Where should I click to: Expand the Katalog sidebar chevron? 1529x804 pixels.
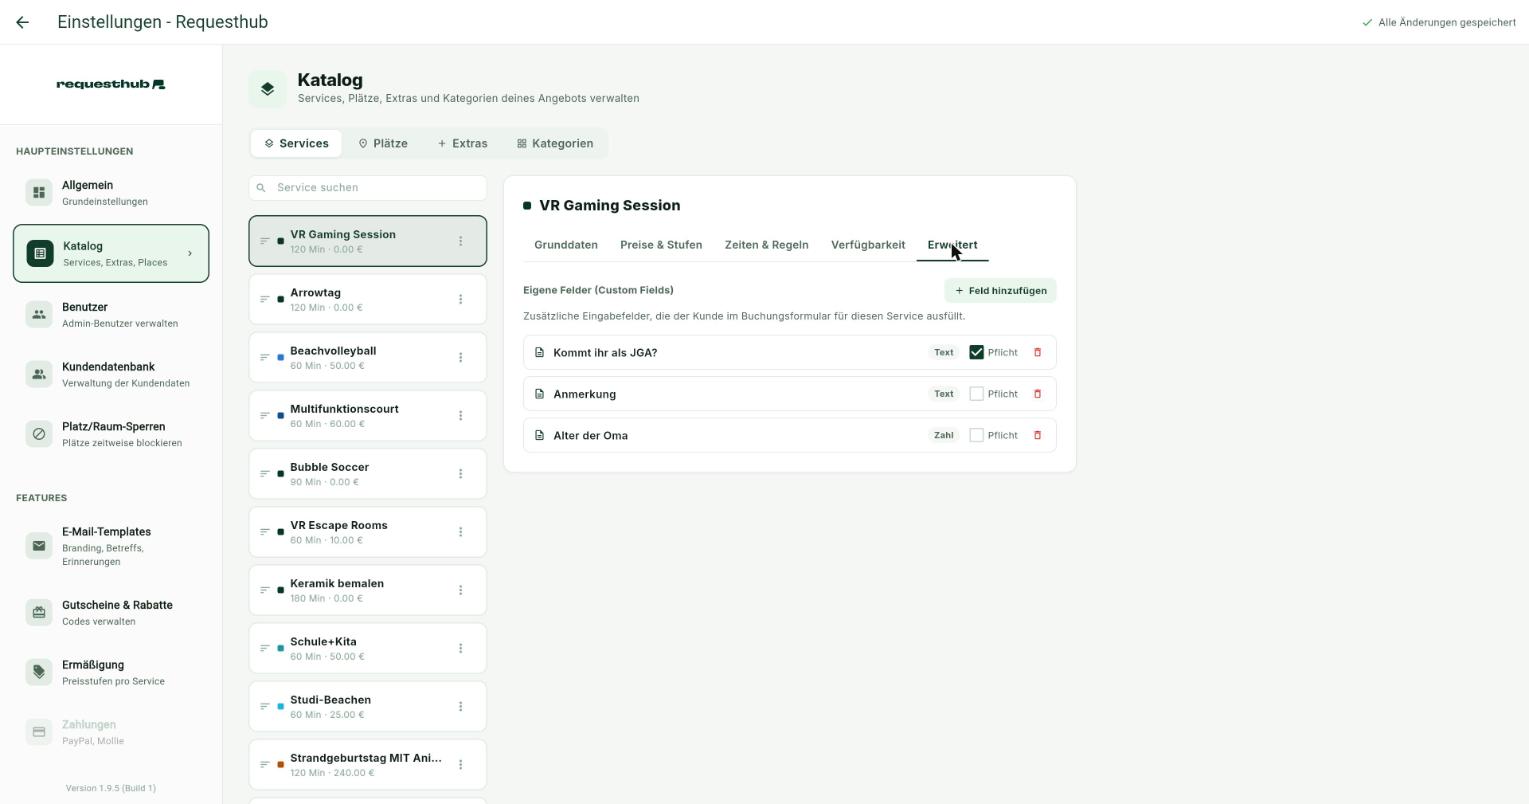tap(190, 254)
